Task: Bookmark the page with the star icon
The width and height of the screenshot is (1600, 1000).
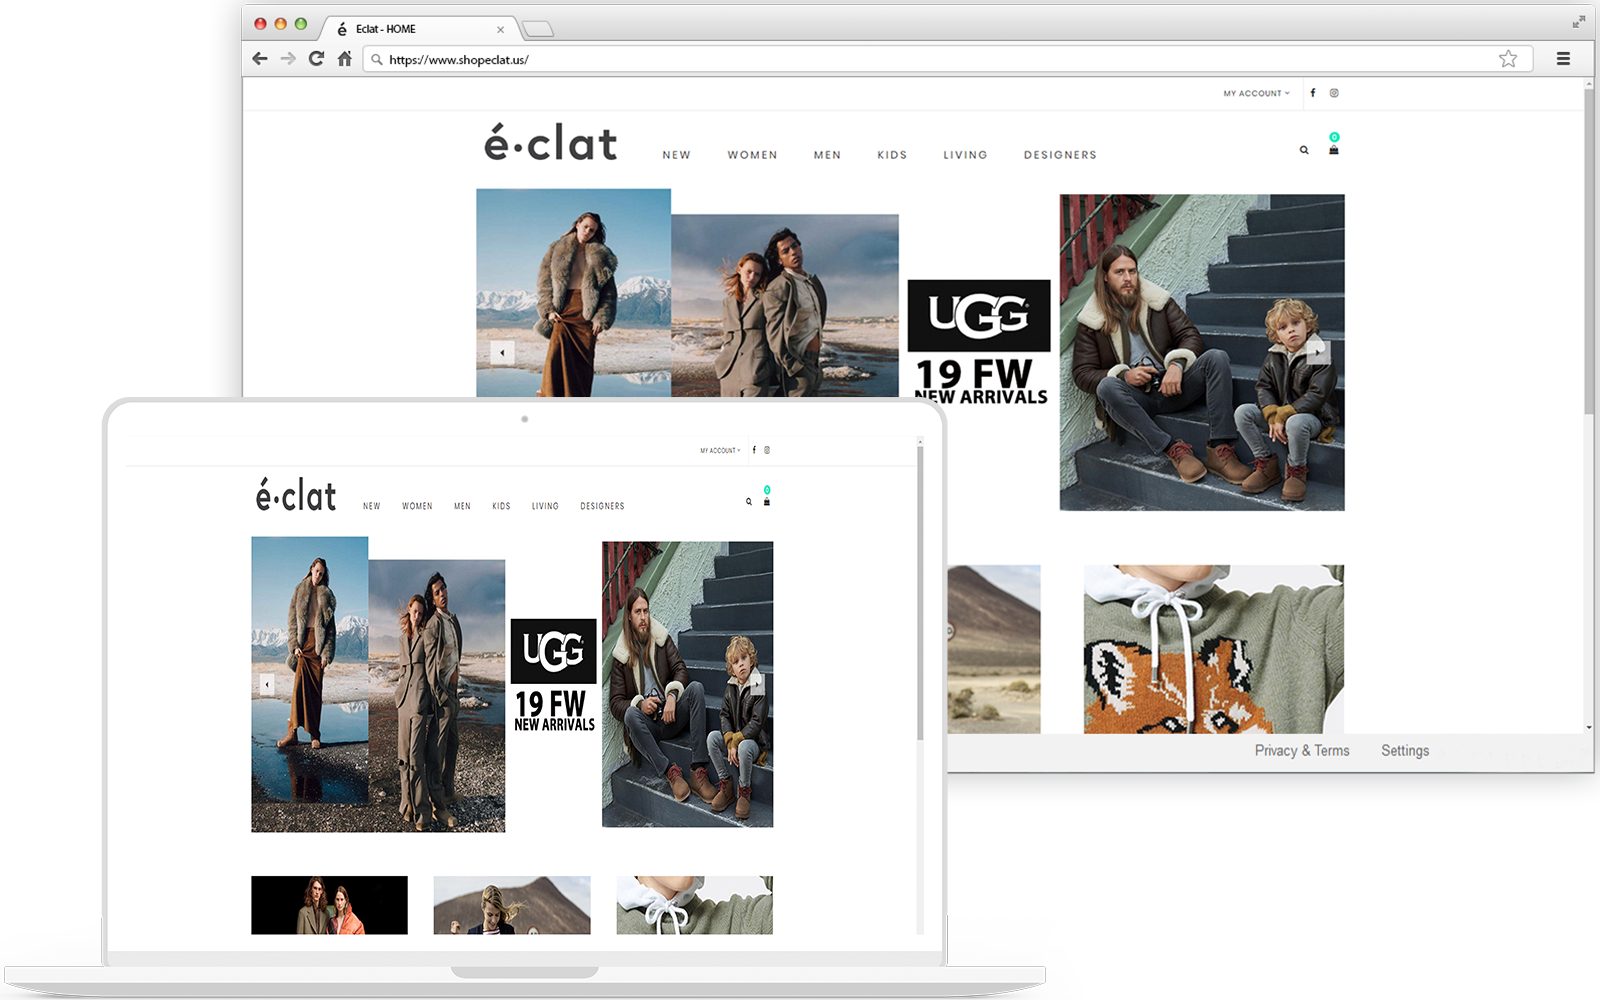Action: [1508, 59]
